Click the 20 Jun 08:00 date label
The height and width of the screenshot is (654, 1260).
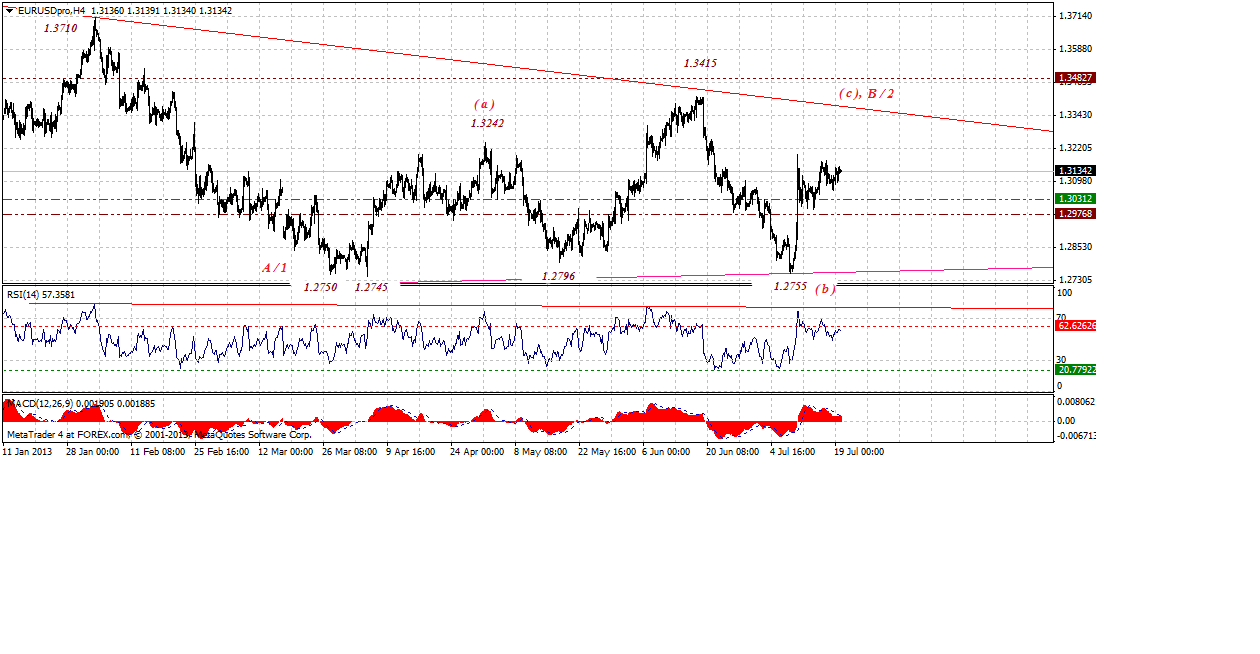tap(733, 451)
